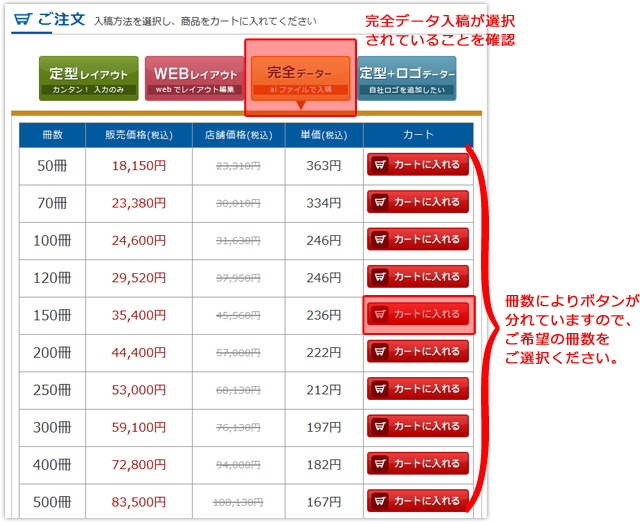Click 単価(税込) column header
Image resolution: width=640 pixels, height=523 pixels.
coord(324,135)
